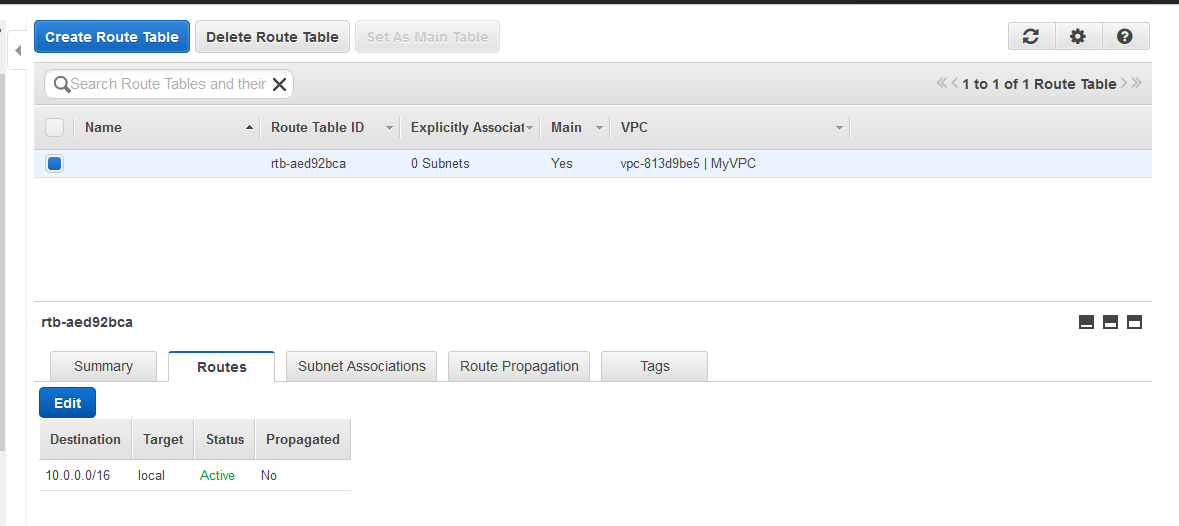Go to last page double-right arrow
Screen dimensions: 1179x526
tap(1136, 83)
